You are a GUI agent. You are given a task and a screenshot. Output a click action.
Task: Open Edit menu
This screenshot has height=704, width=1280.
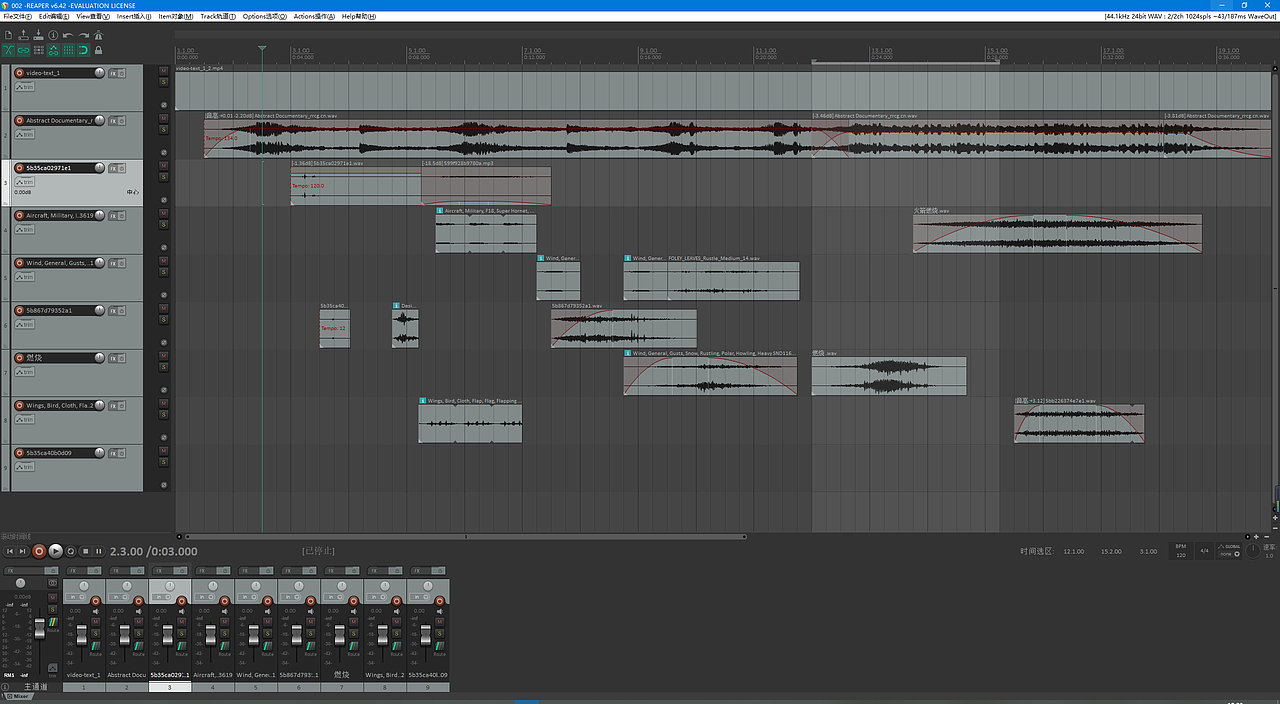tap(54, 17)
